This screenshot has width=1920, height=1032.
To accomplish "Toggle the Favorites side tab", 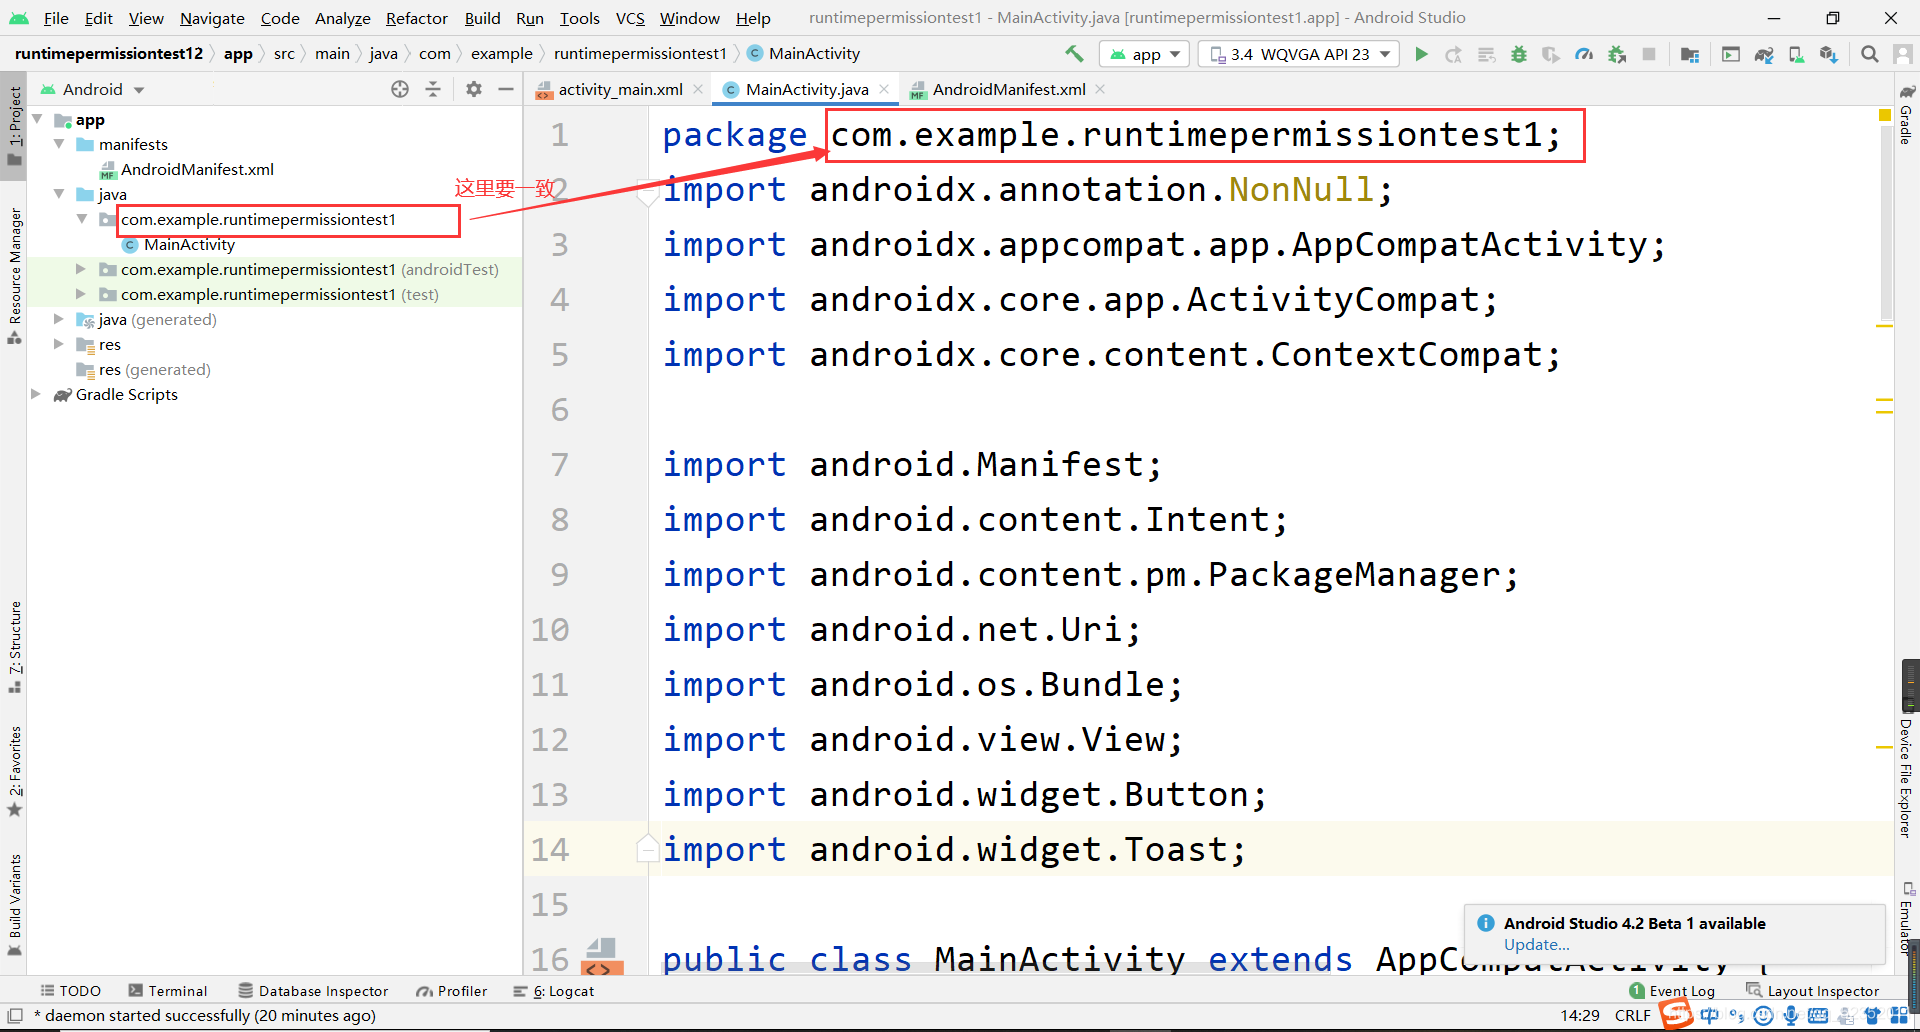I will (14, 772).
